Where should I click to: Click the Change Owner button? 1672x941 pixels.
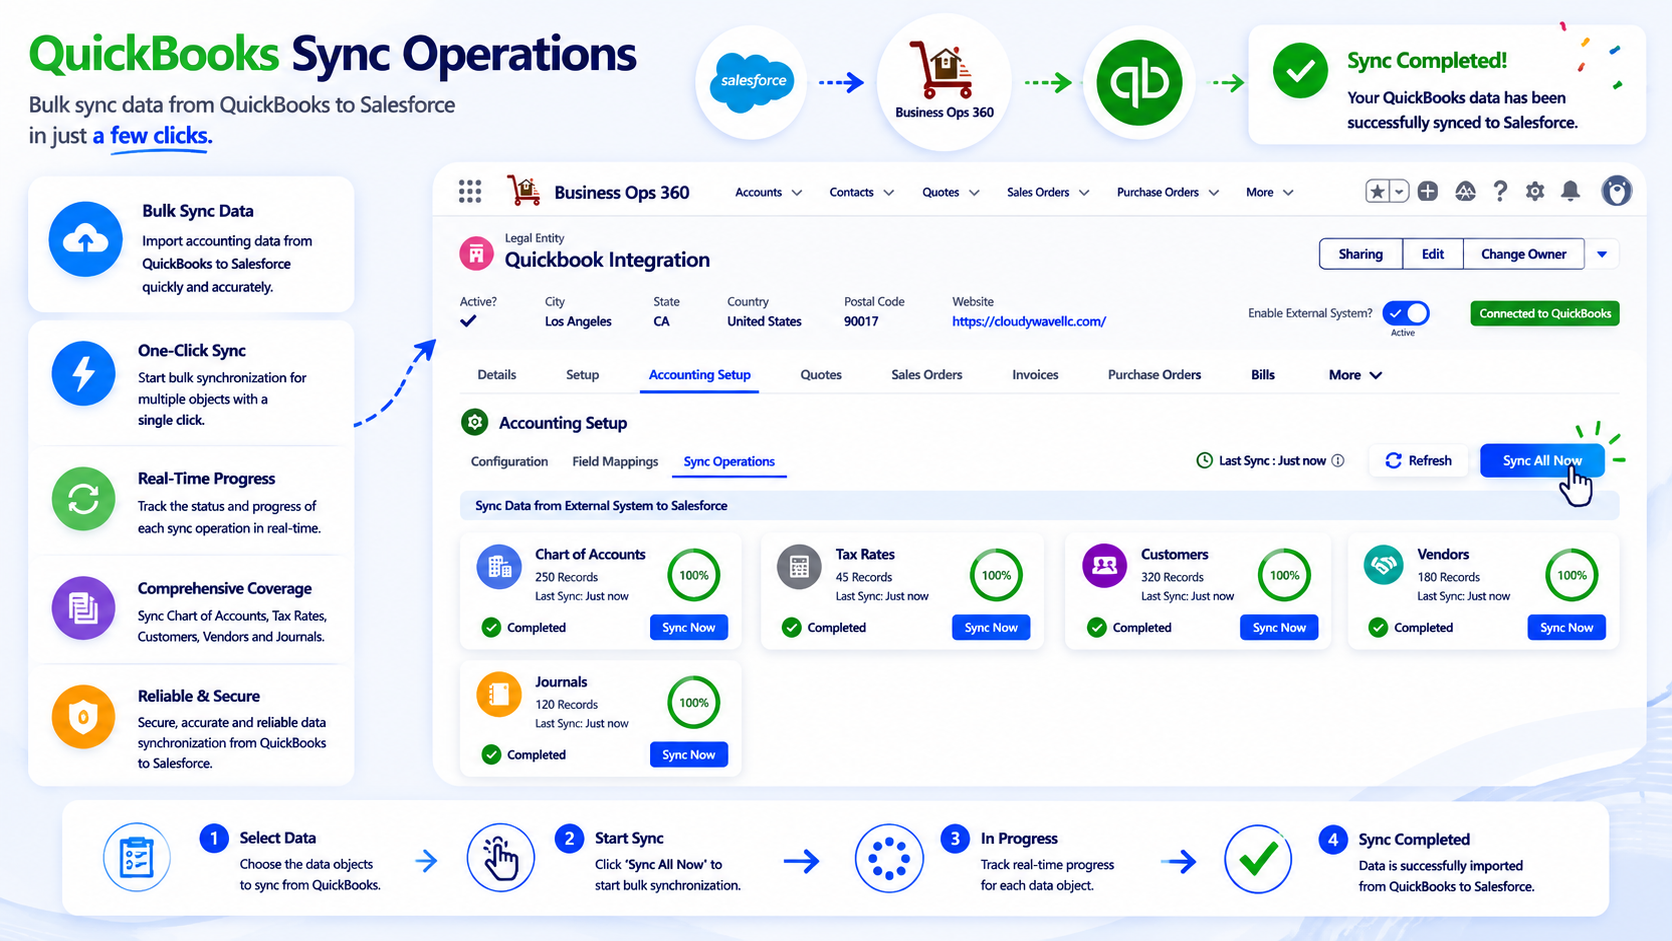(1523, 254)
